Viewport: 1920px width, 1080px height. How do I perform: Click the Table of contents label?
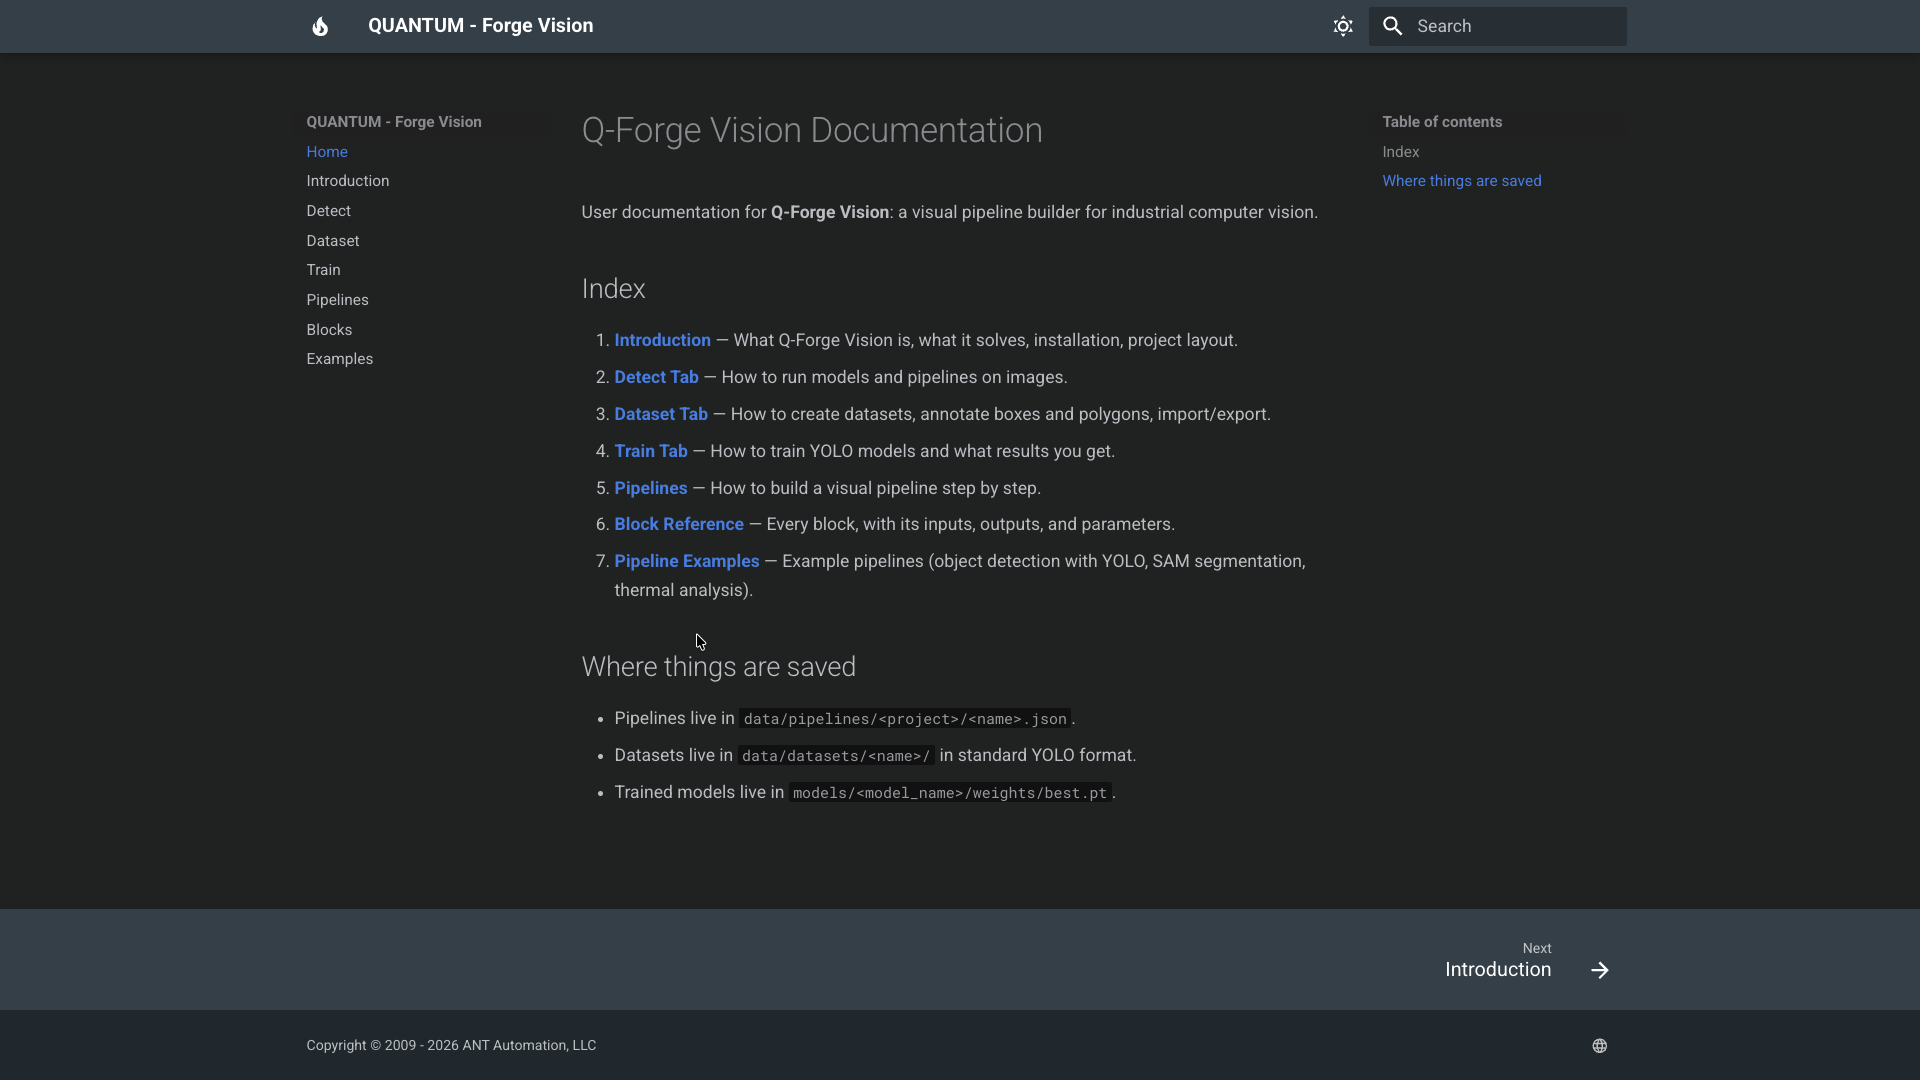[1442, 122]
